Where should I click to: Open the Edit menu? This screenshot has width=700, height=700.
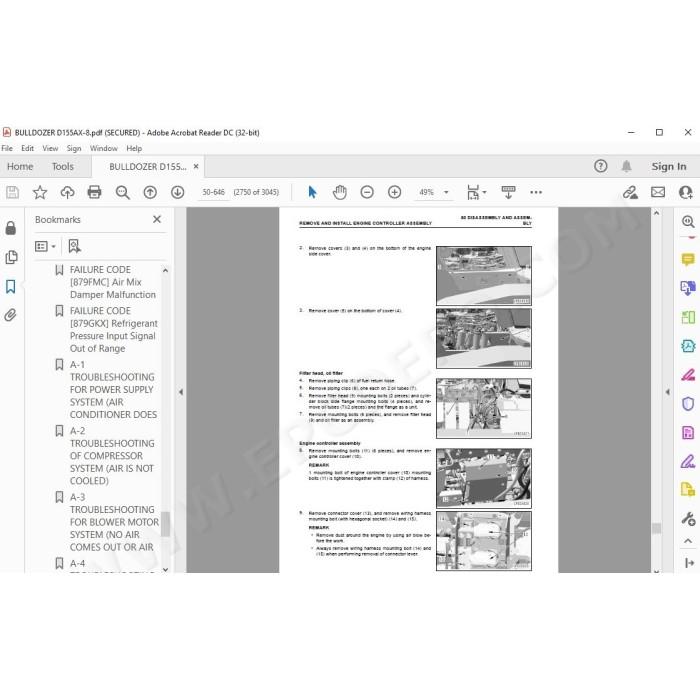click(x=27, y=148)
